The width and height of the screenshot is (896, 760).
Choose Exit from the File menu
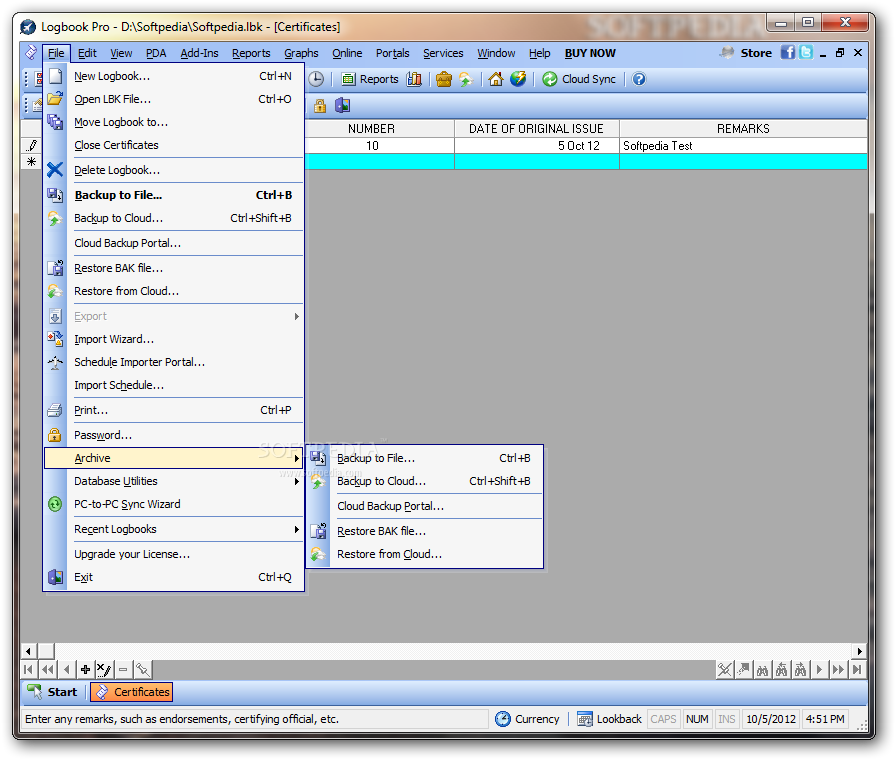(173, 578)
